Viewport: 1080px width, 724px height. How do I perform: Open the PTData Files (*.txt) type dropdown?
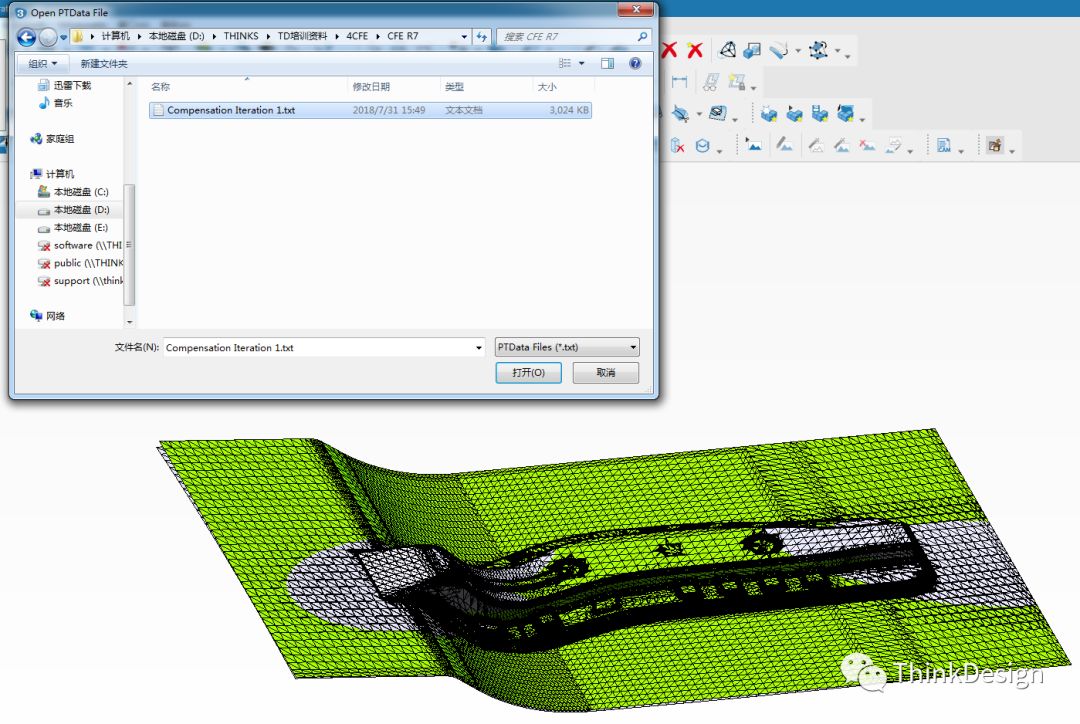(x=567, y=348)
